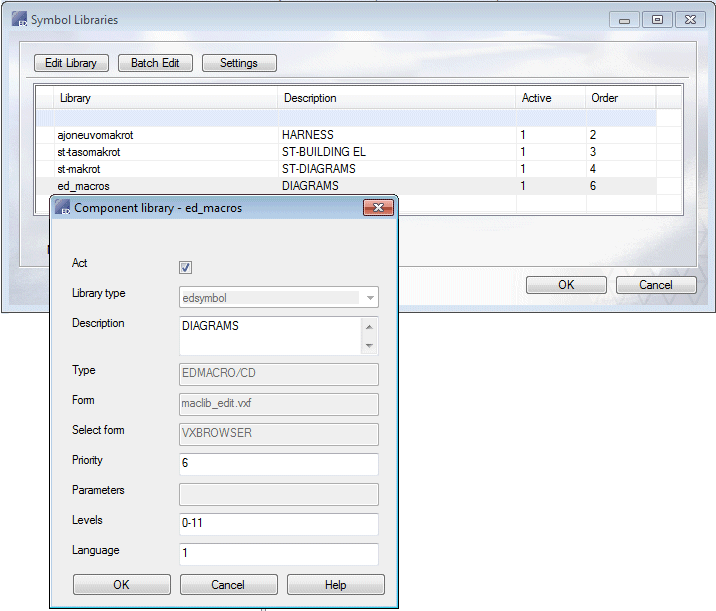Cancel the Component library dialog
The height and width of the screenshot is (611, 716).
pyautogui.click(x=227, y=585)
